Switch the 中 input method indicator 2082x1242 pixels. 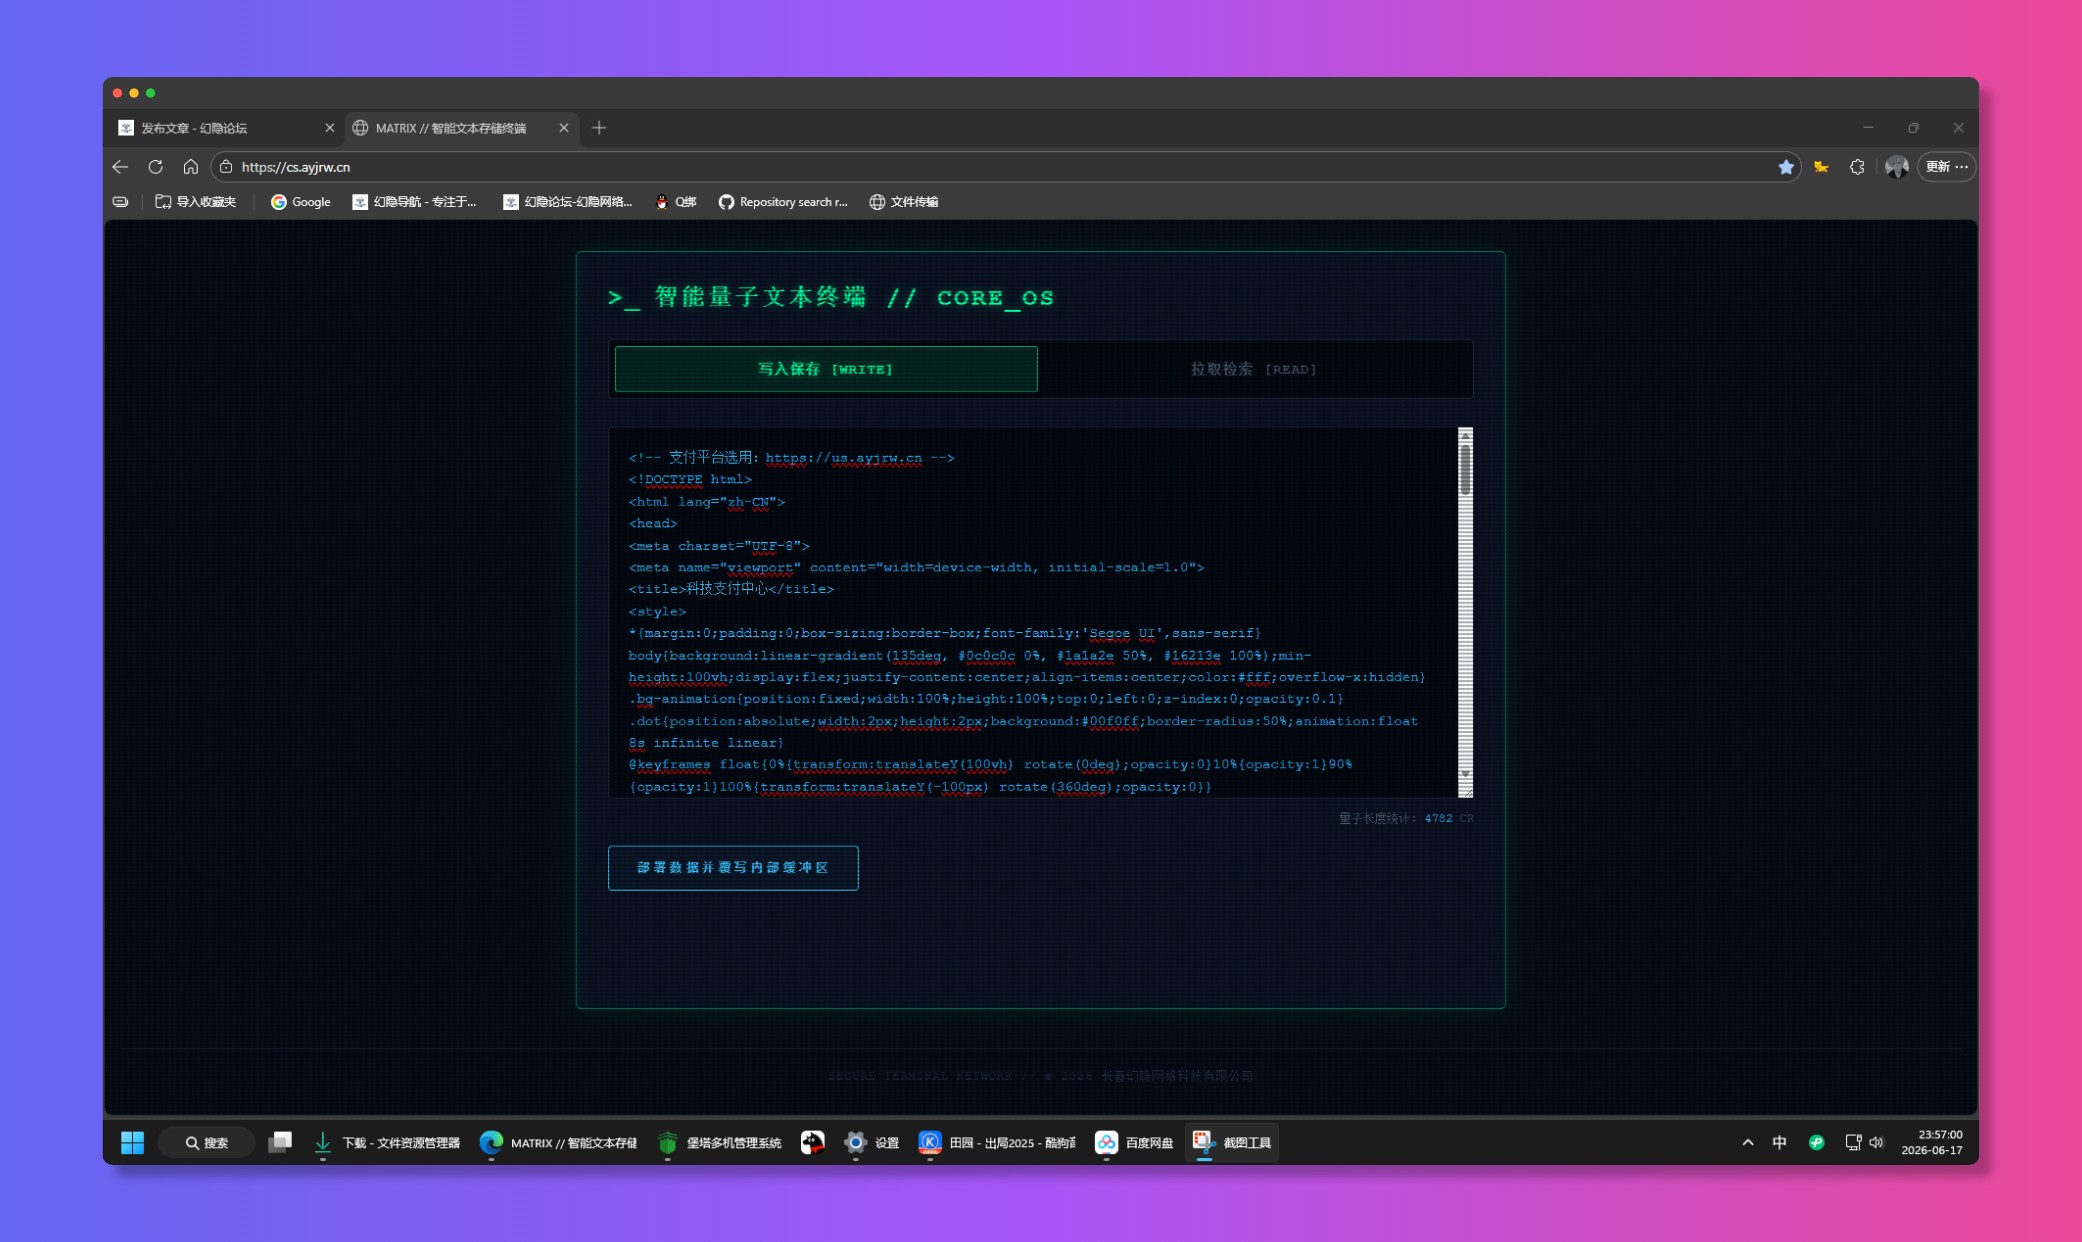pyautogui.click(x=1780, y=1142)
